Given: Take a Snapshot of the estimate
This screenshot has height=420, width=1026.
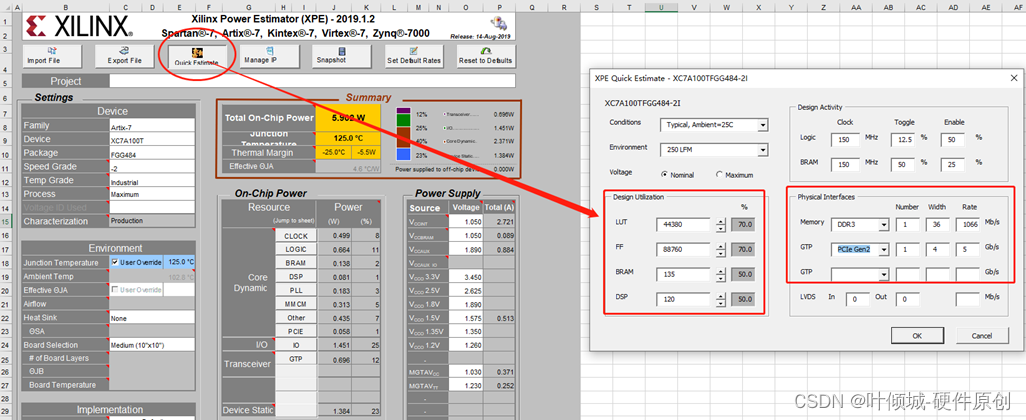Looking at the screenshot, I should [x=341, y=56].
